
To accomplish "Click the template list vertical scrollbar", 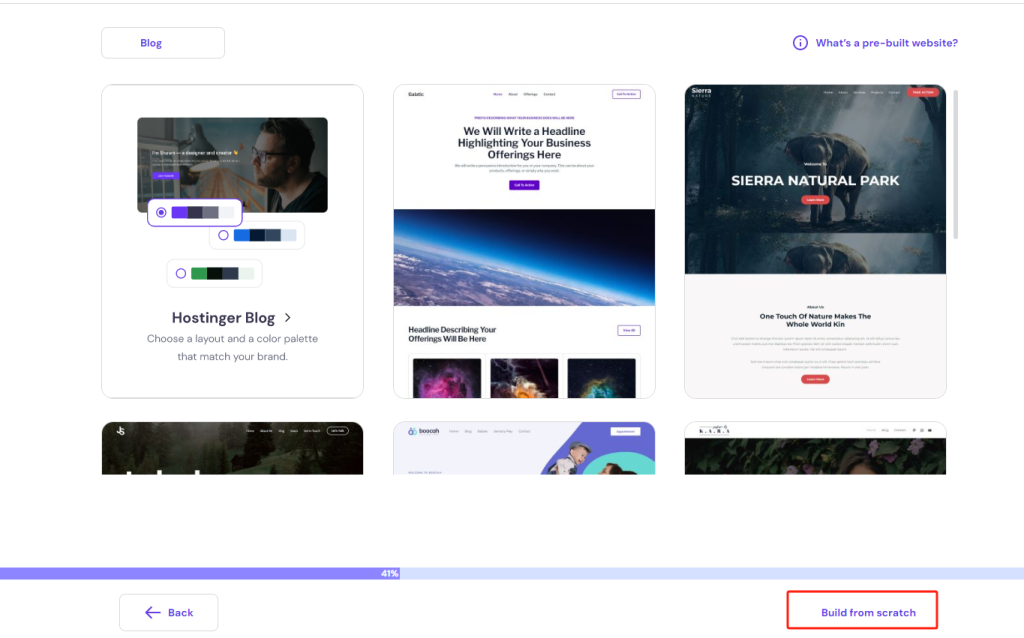I will coord(955,165).
